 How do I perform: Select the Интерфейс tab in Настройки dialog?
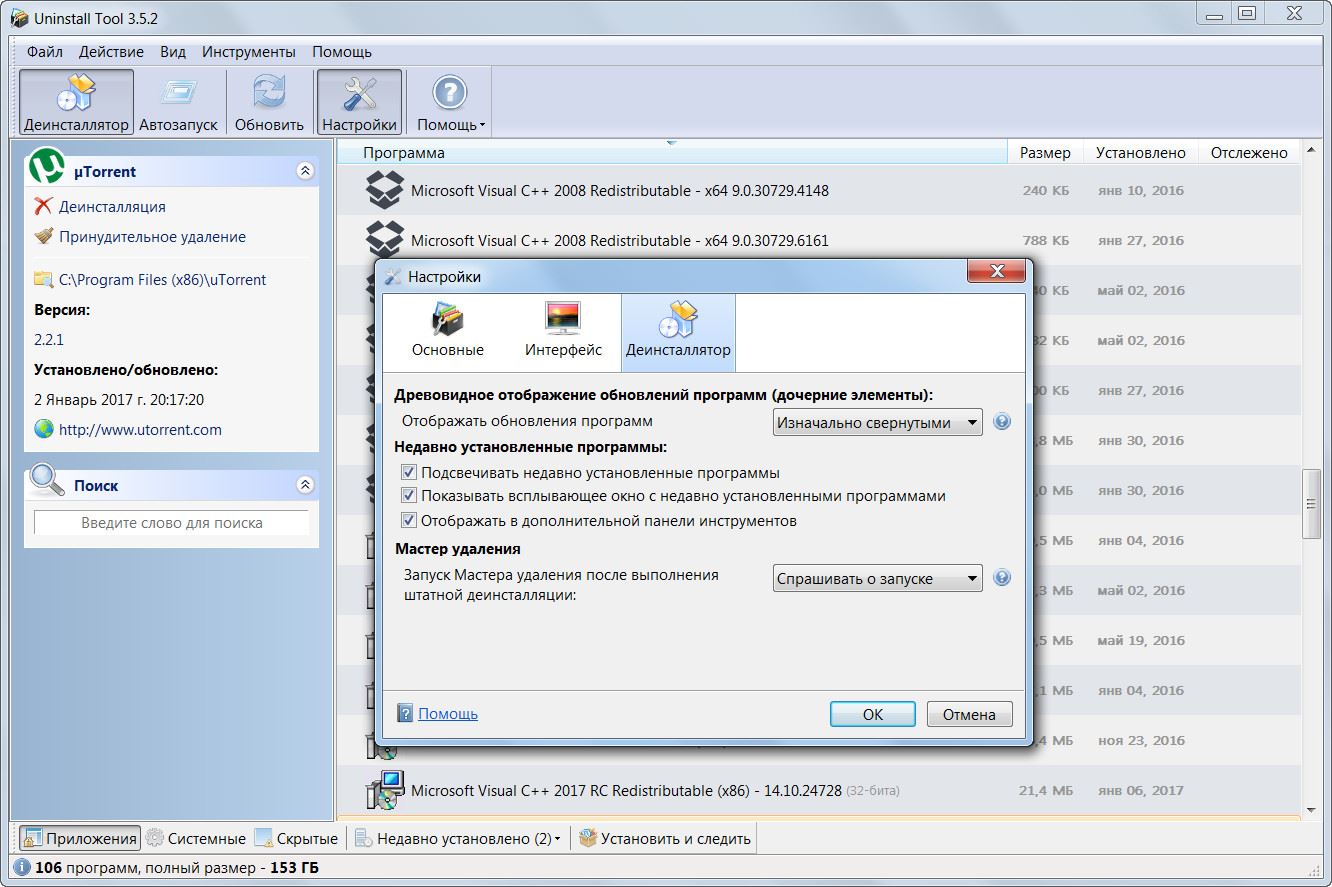pyautogui.click(x=564, y=332)
